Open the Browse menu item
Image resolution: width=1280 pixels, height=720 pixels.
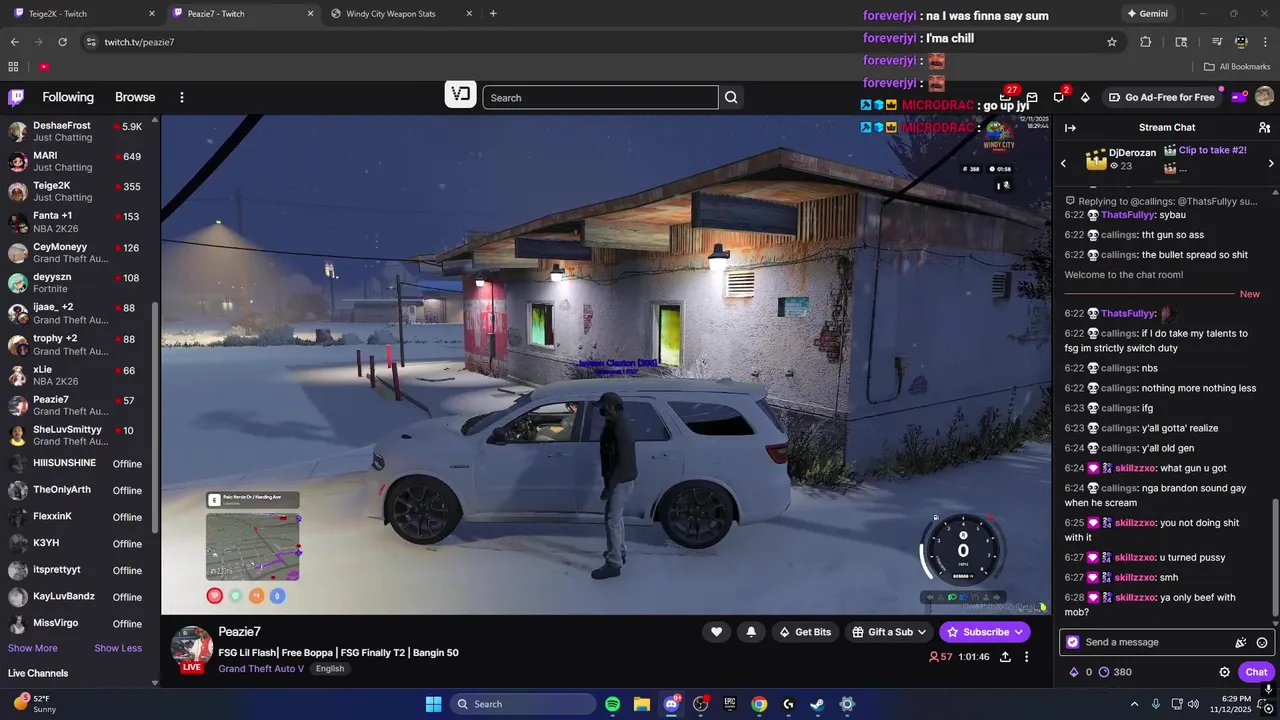tap(135, 97)
